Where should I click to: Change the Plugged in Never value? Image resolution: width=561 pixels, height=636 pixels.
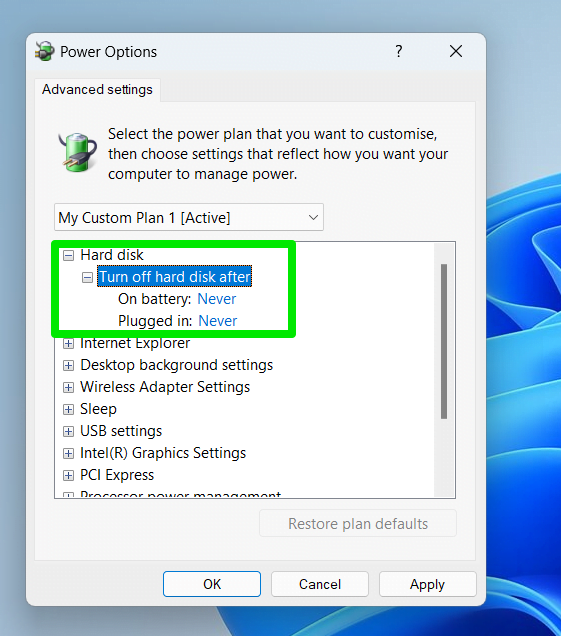pos(217,321)
